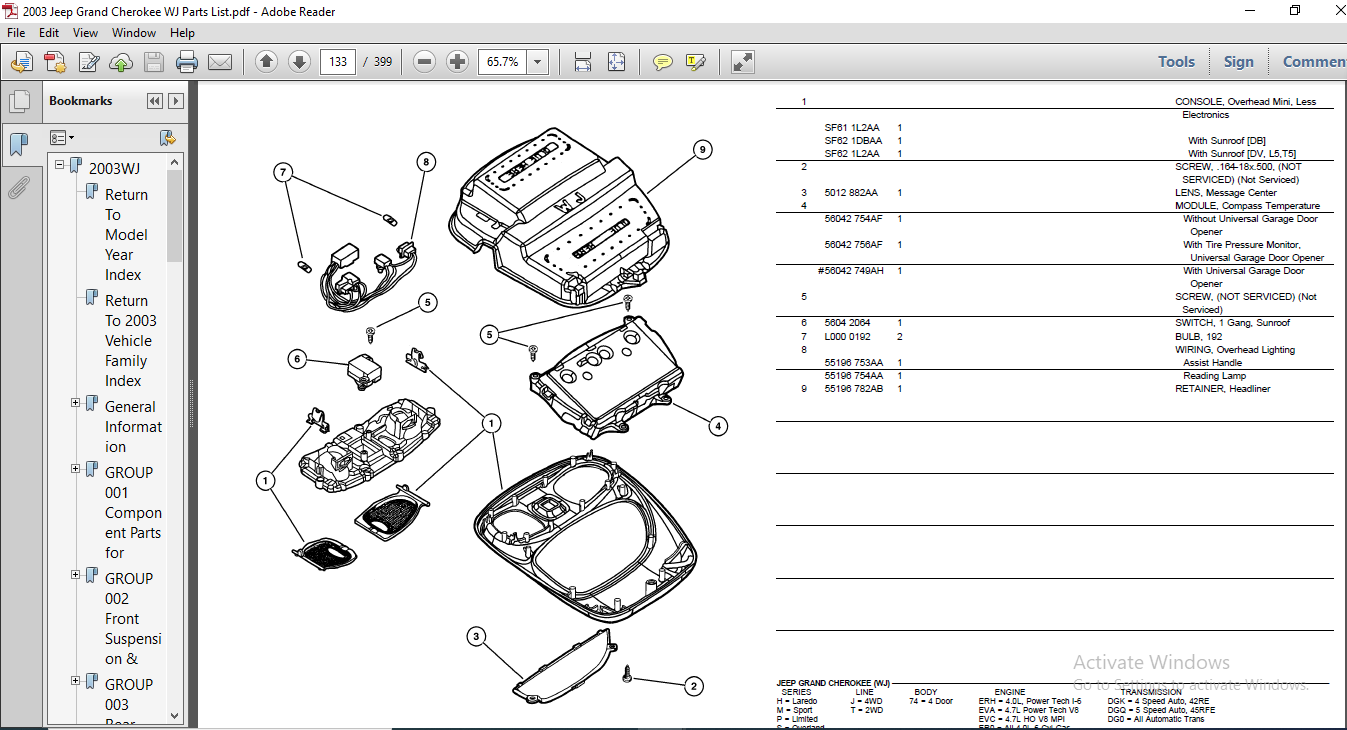
Task: Click the Sign and fill document icon
Action: pyautogui.click(x=89, y=62)
